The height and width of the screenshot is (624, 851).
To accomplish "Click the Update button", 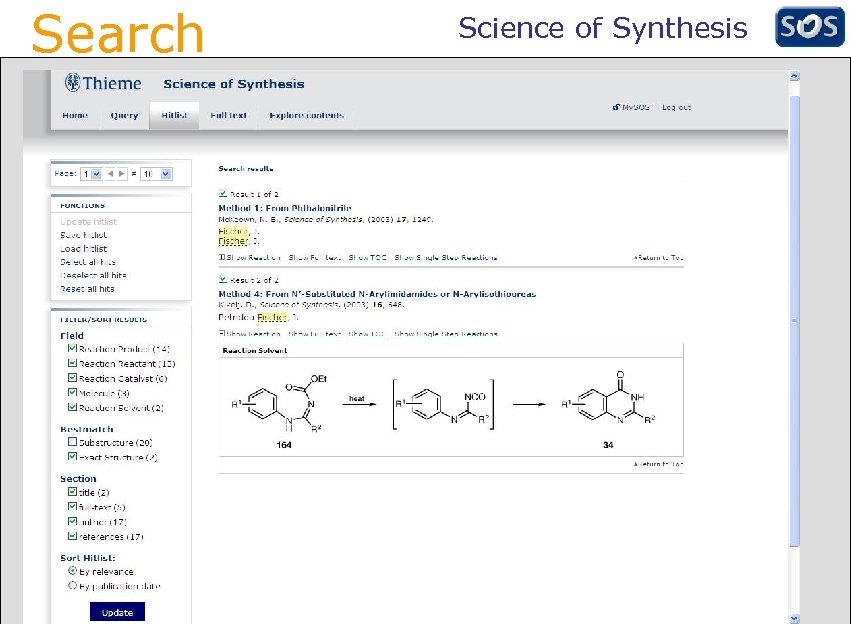I will pyautogui.click(x=117, y=612).
